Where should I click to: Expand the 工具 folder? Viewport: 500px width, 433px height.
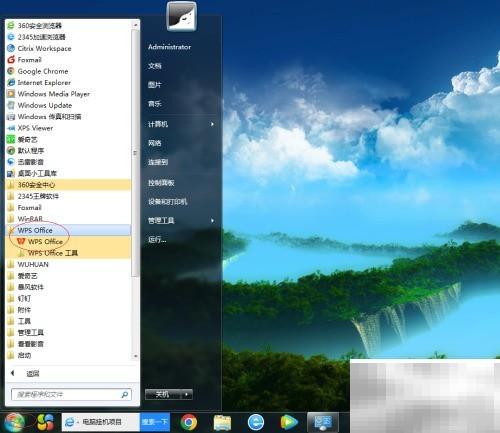coord(68,321)
